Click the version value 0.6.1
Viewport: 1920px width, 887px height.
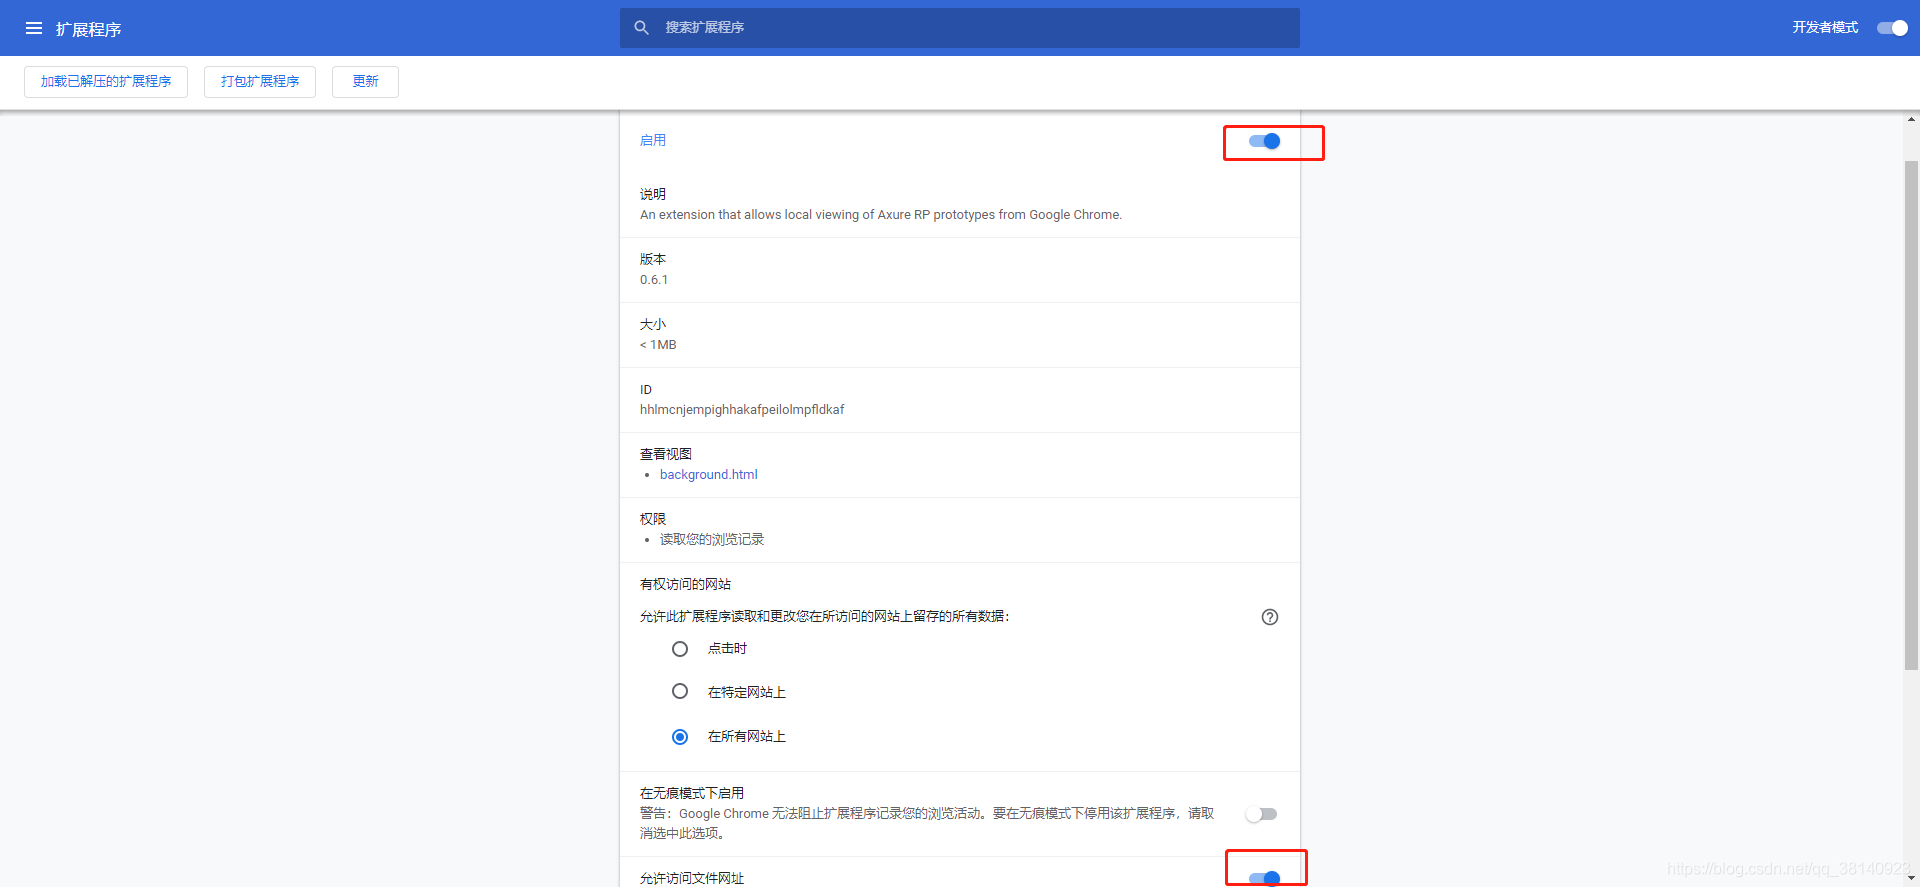(x=654, y=280)
